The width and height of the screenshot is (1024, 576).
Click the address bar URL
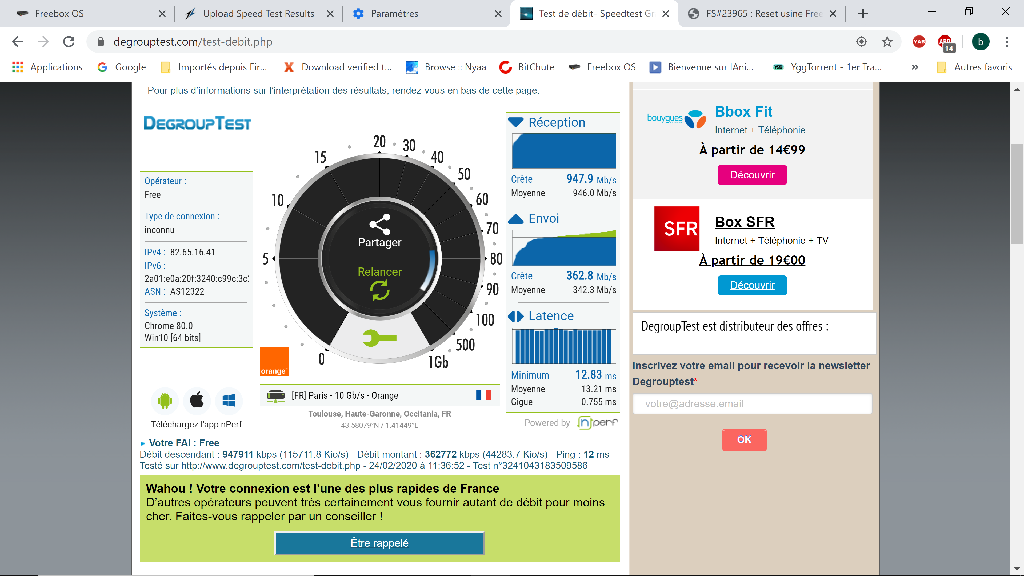coord(193,42)
